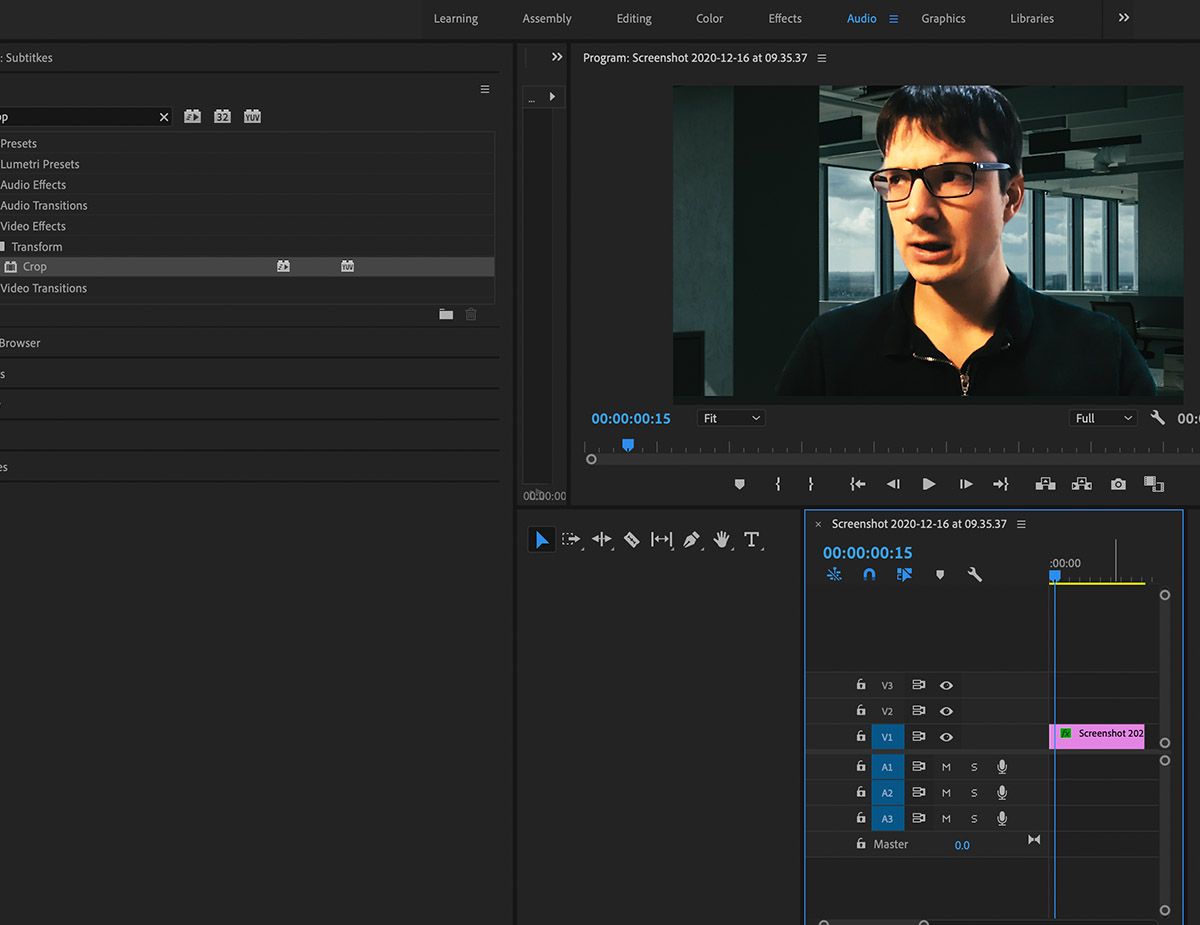Screen dimensions: 1200x925
Task: Switch to the Color workspace tab
Action: coord(709,19)
